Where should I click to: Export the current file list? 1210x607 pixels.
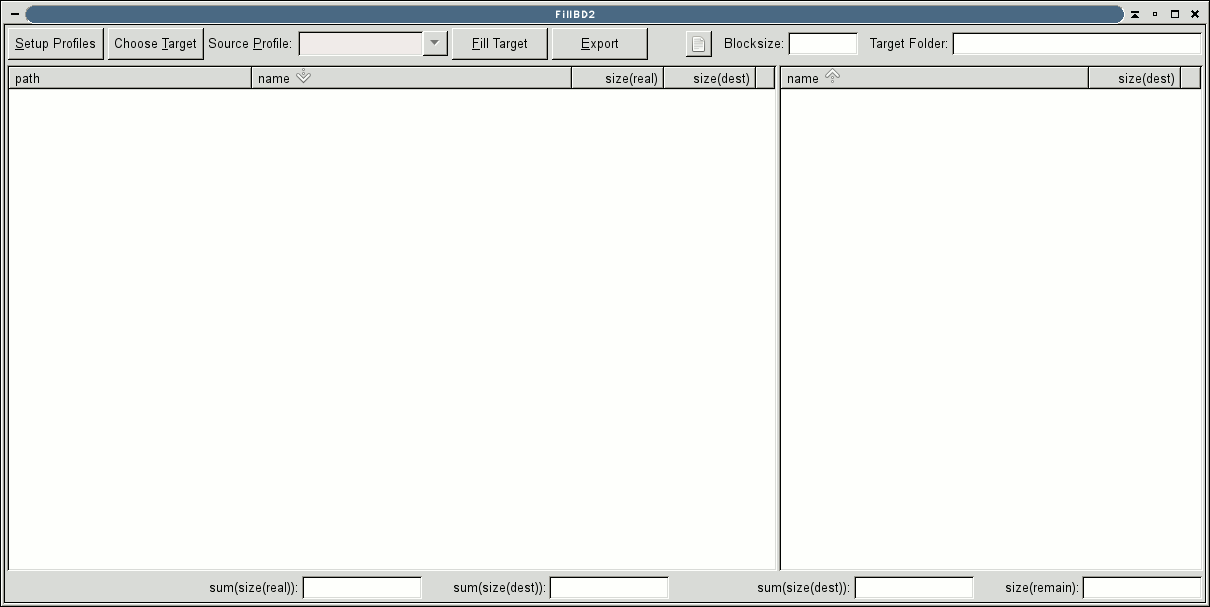(x=599, y=43)
